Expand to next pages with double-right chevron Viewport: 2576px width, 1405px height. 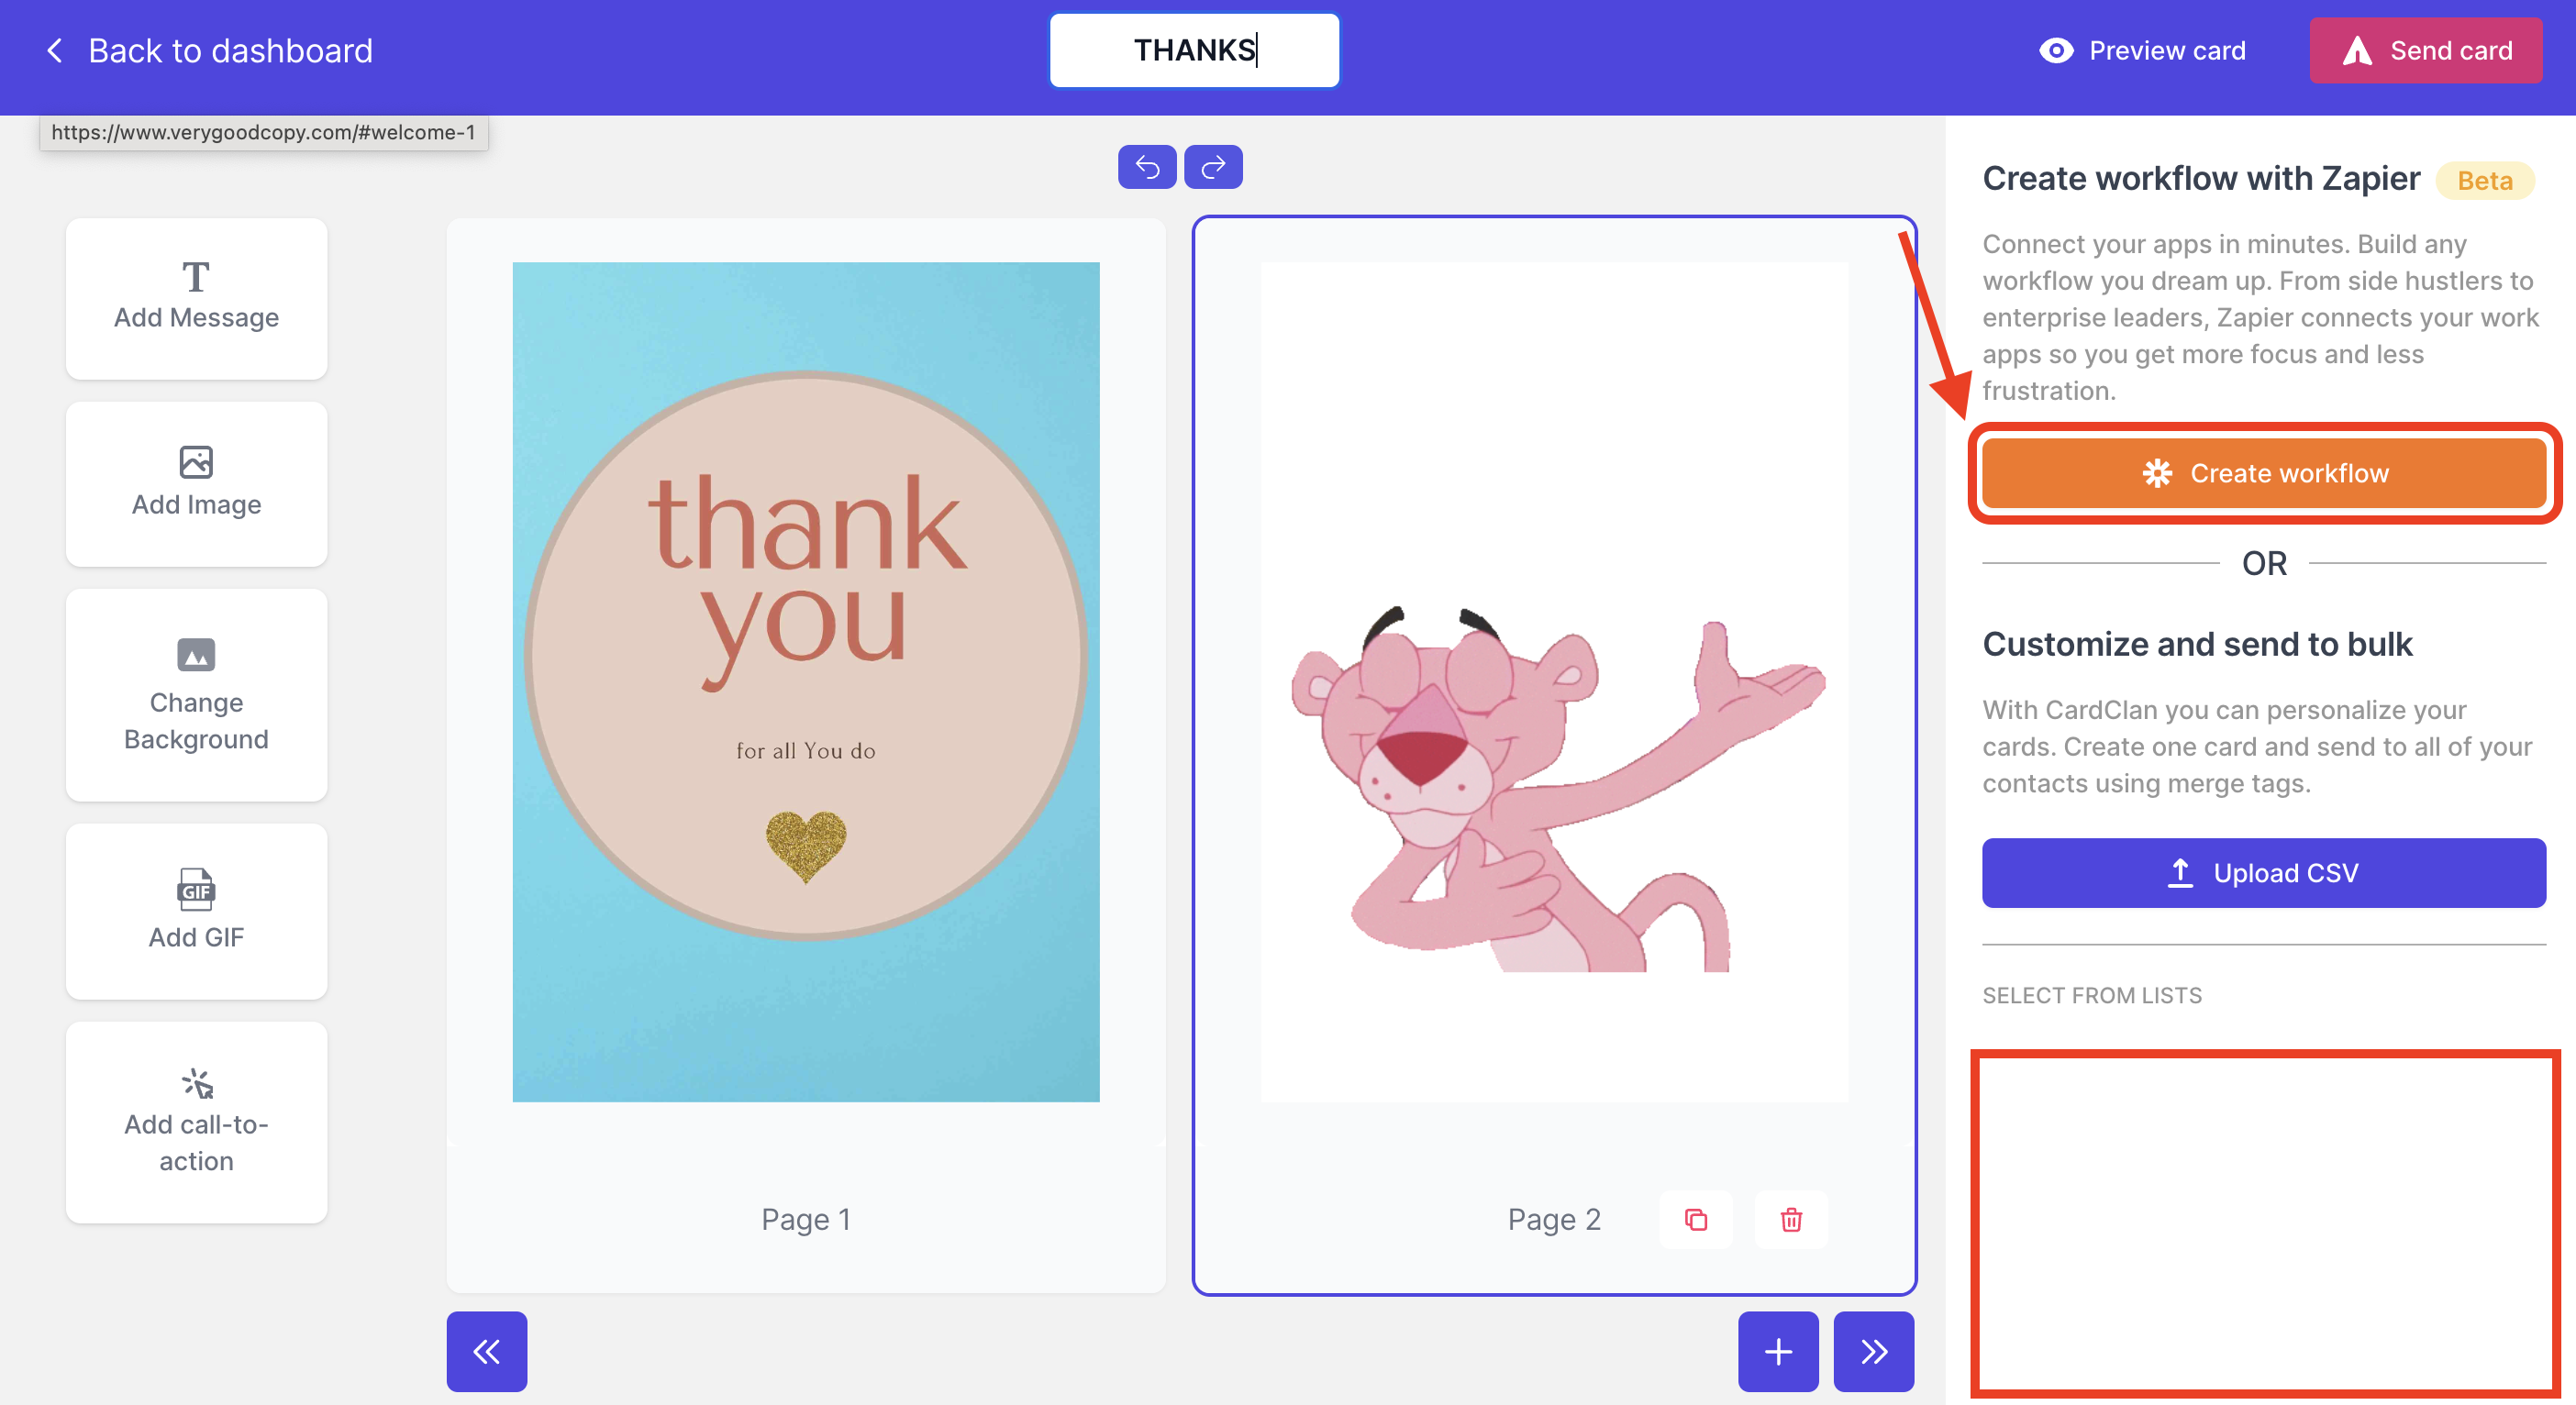coord(1873,1351)
